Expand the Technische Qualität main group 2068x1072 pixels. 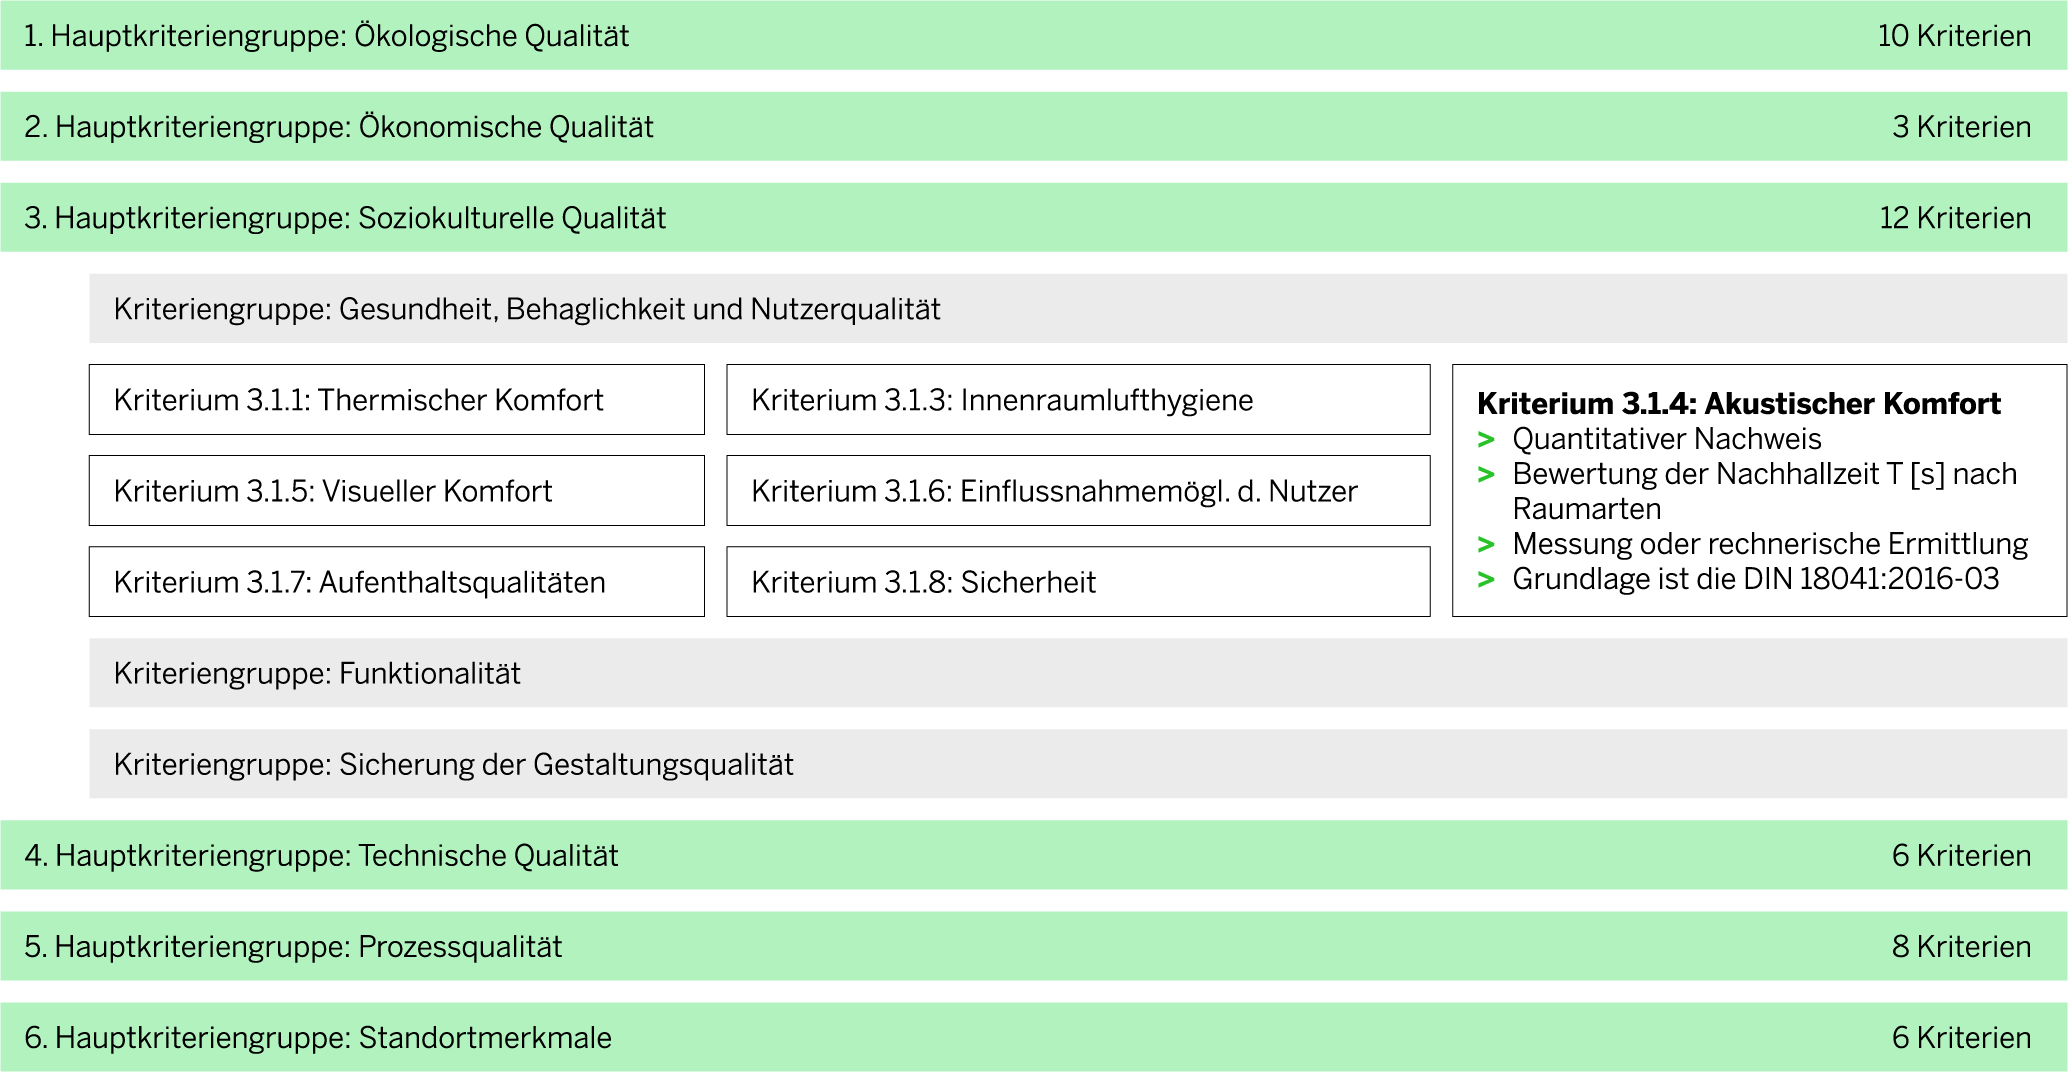click(1033, 856)
